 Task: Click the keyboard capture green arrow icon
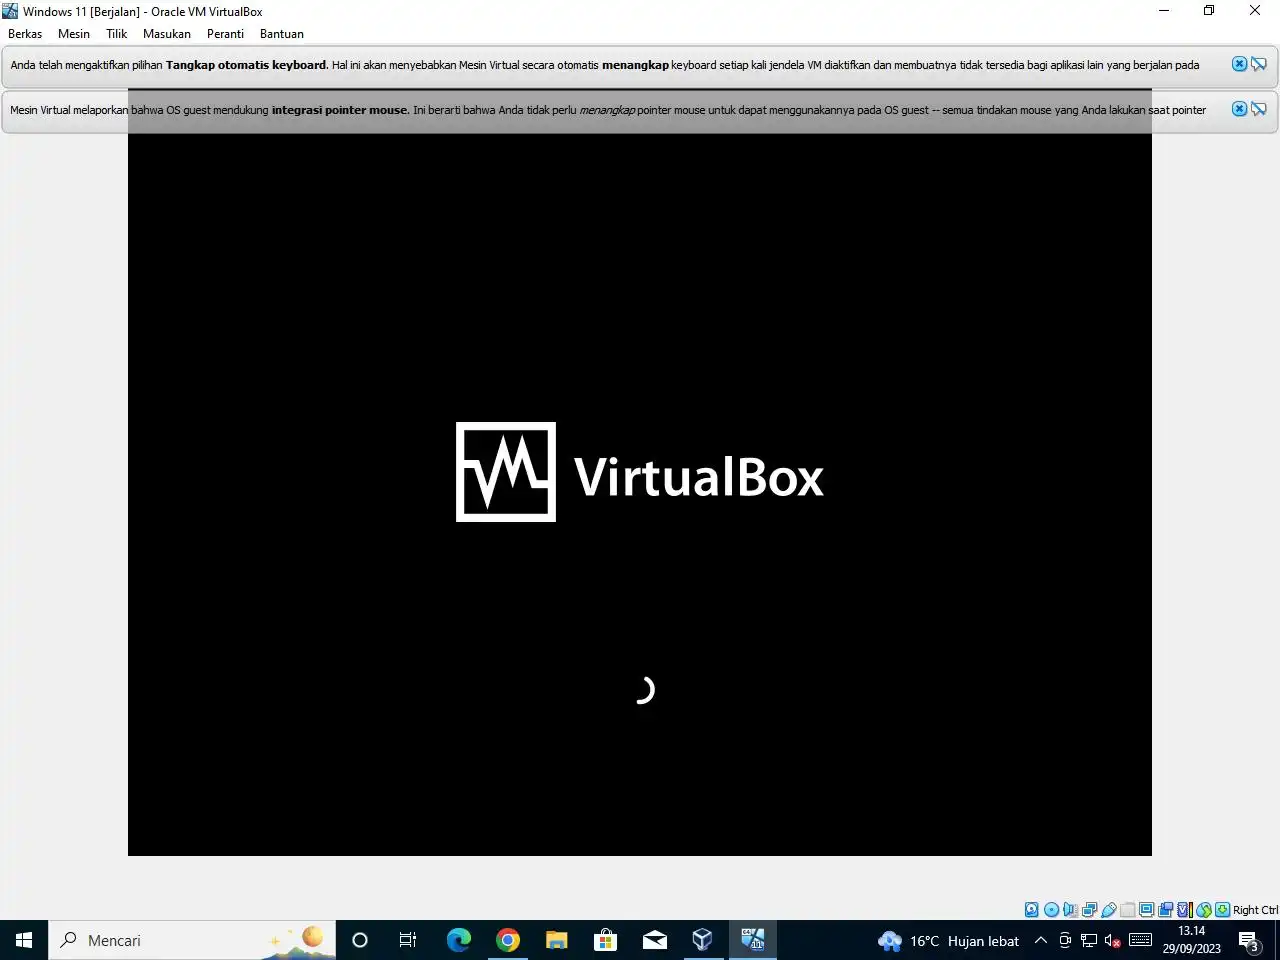click(x=1222, y=910)
